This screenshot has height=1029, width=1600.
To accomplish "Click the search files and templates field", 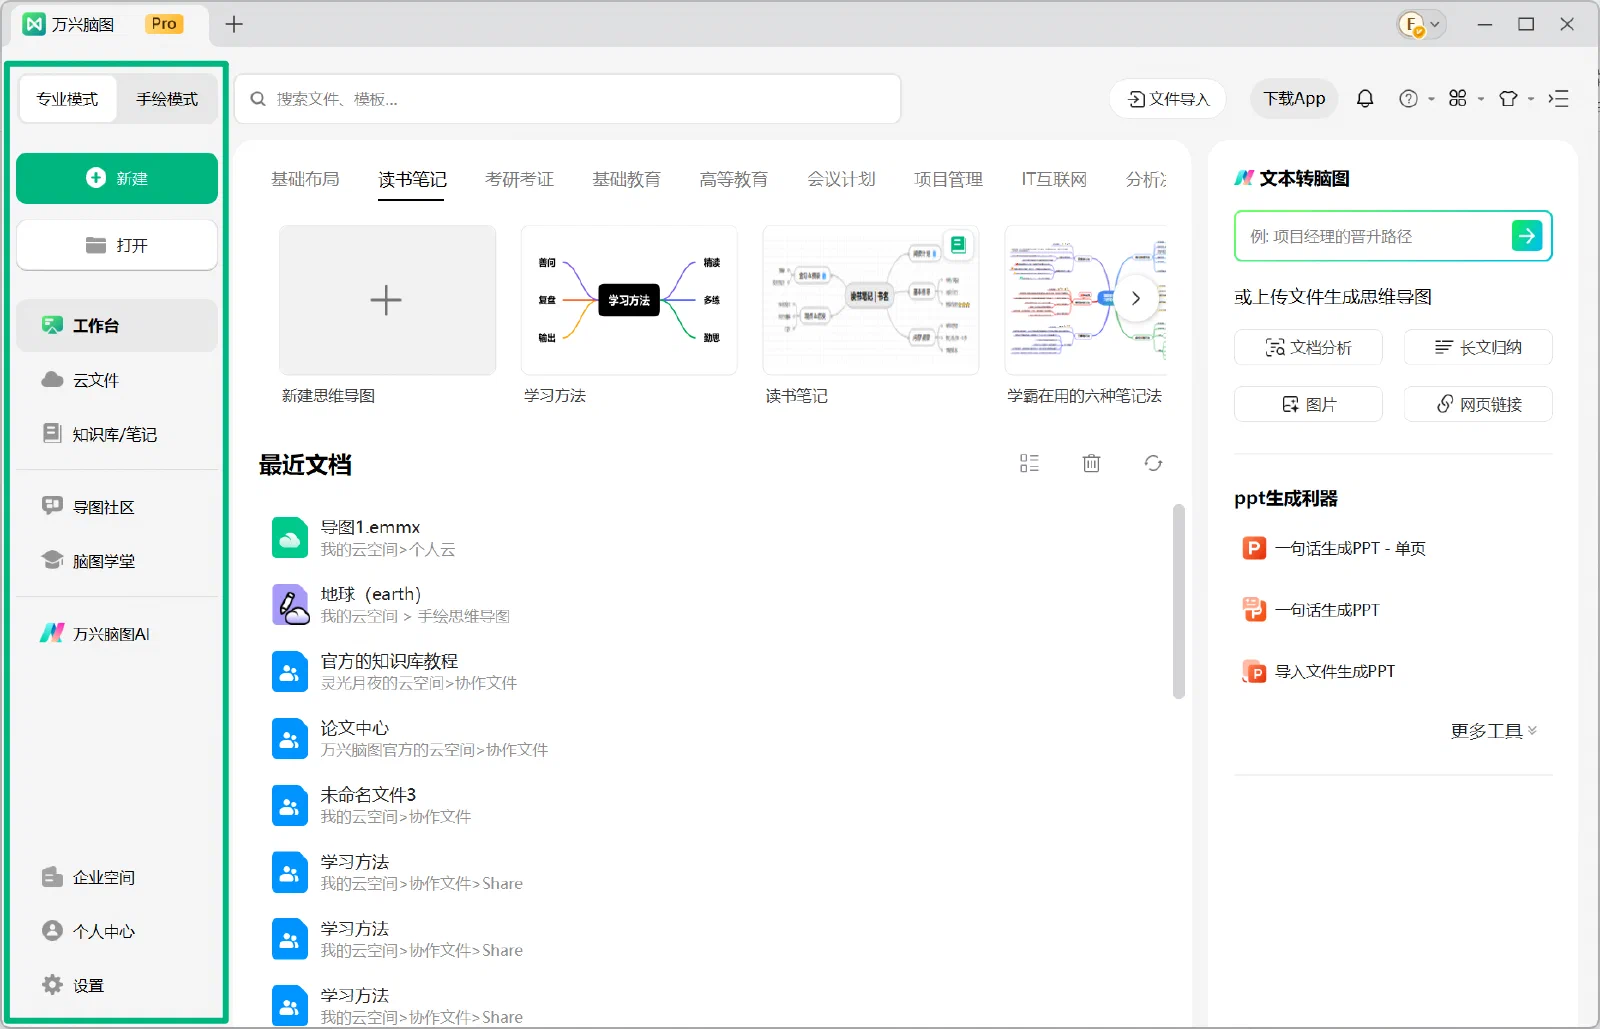I will click(x=568, y=99).
